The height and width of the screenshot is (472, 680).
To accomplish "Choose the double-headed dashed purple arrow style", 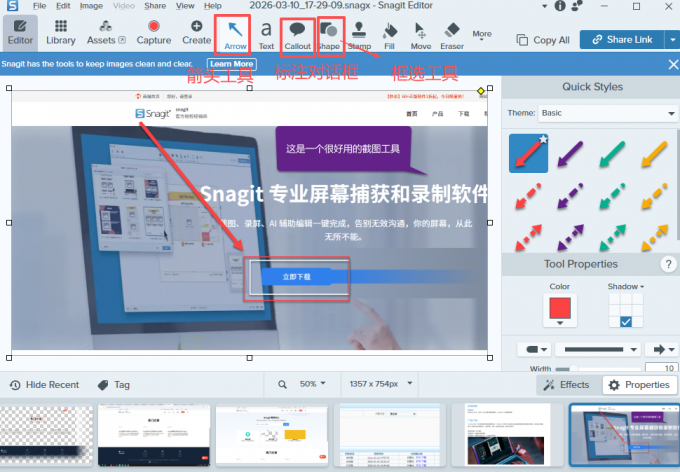I will [570, 237].
